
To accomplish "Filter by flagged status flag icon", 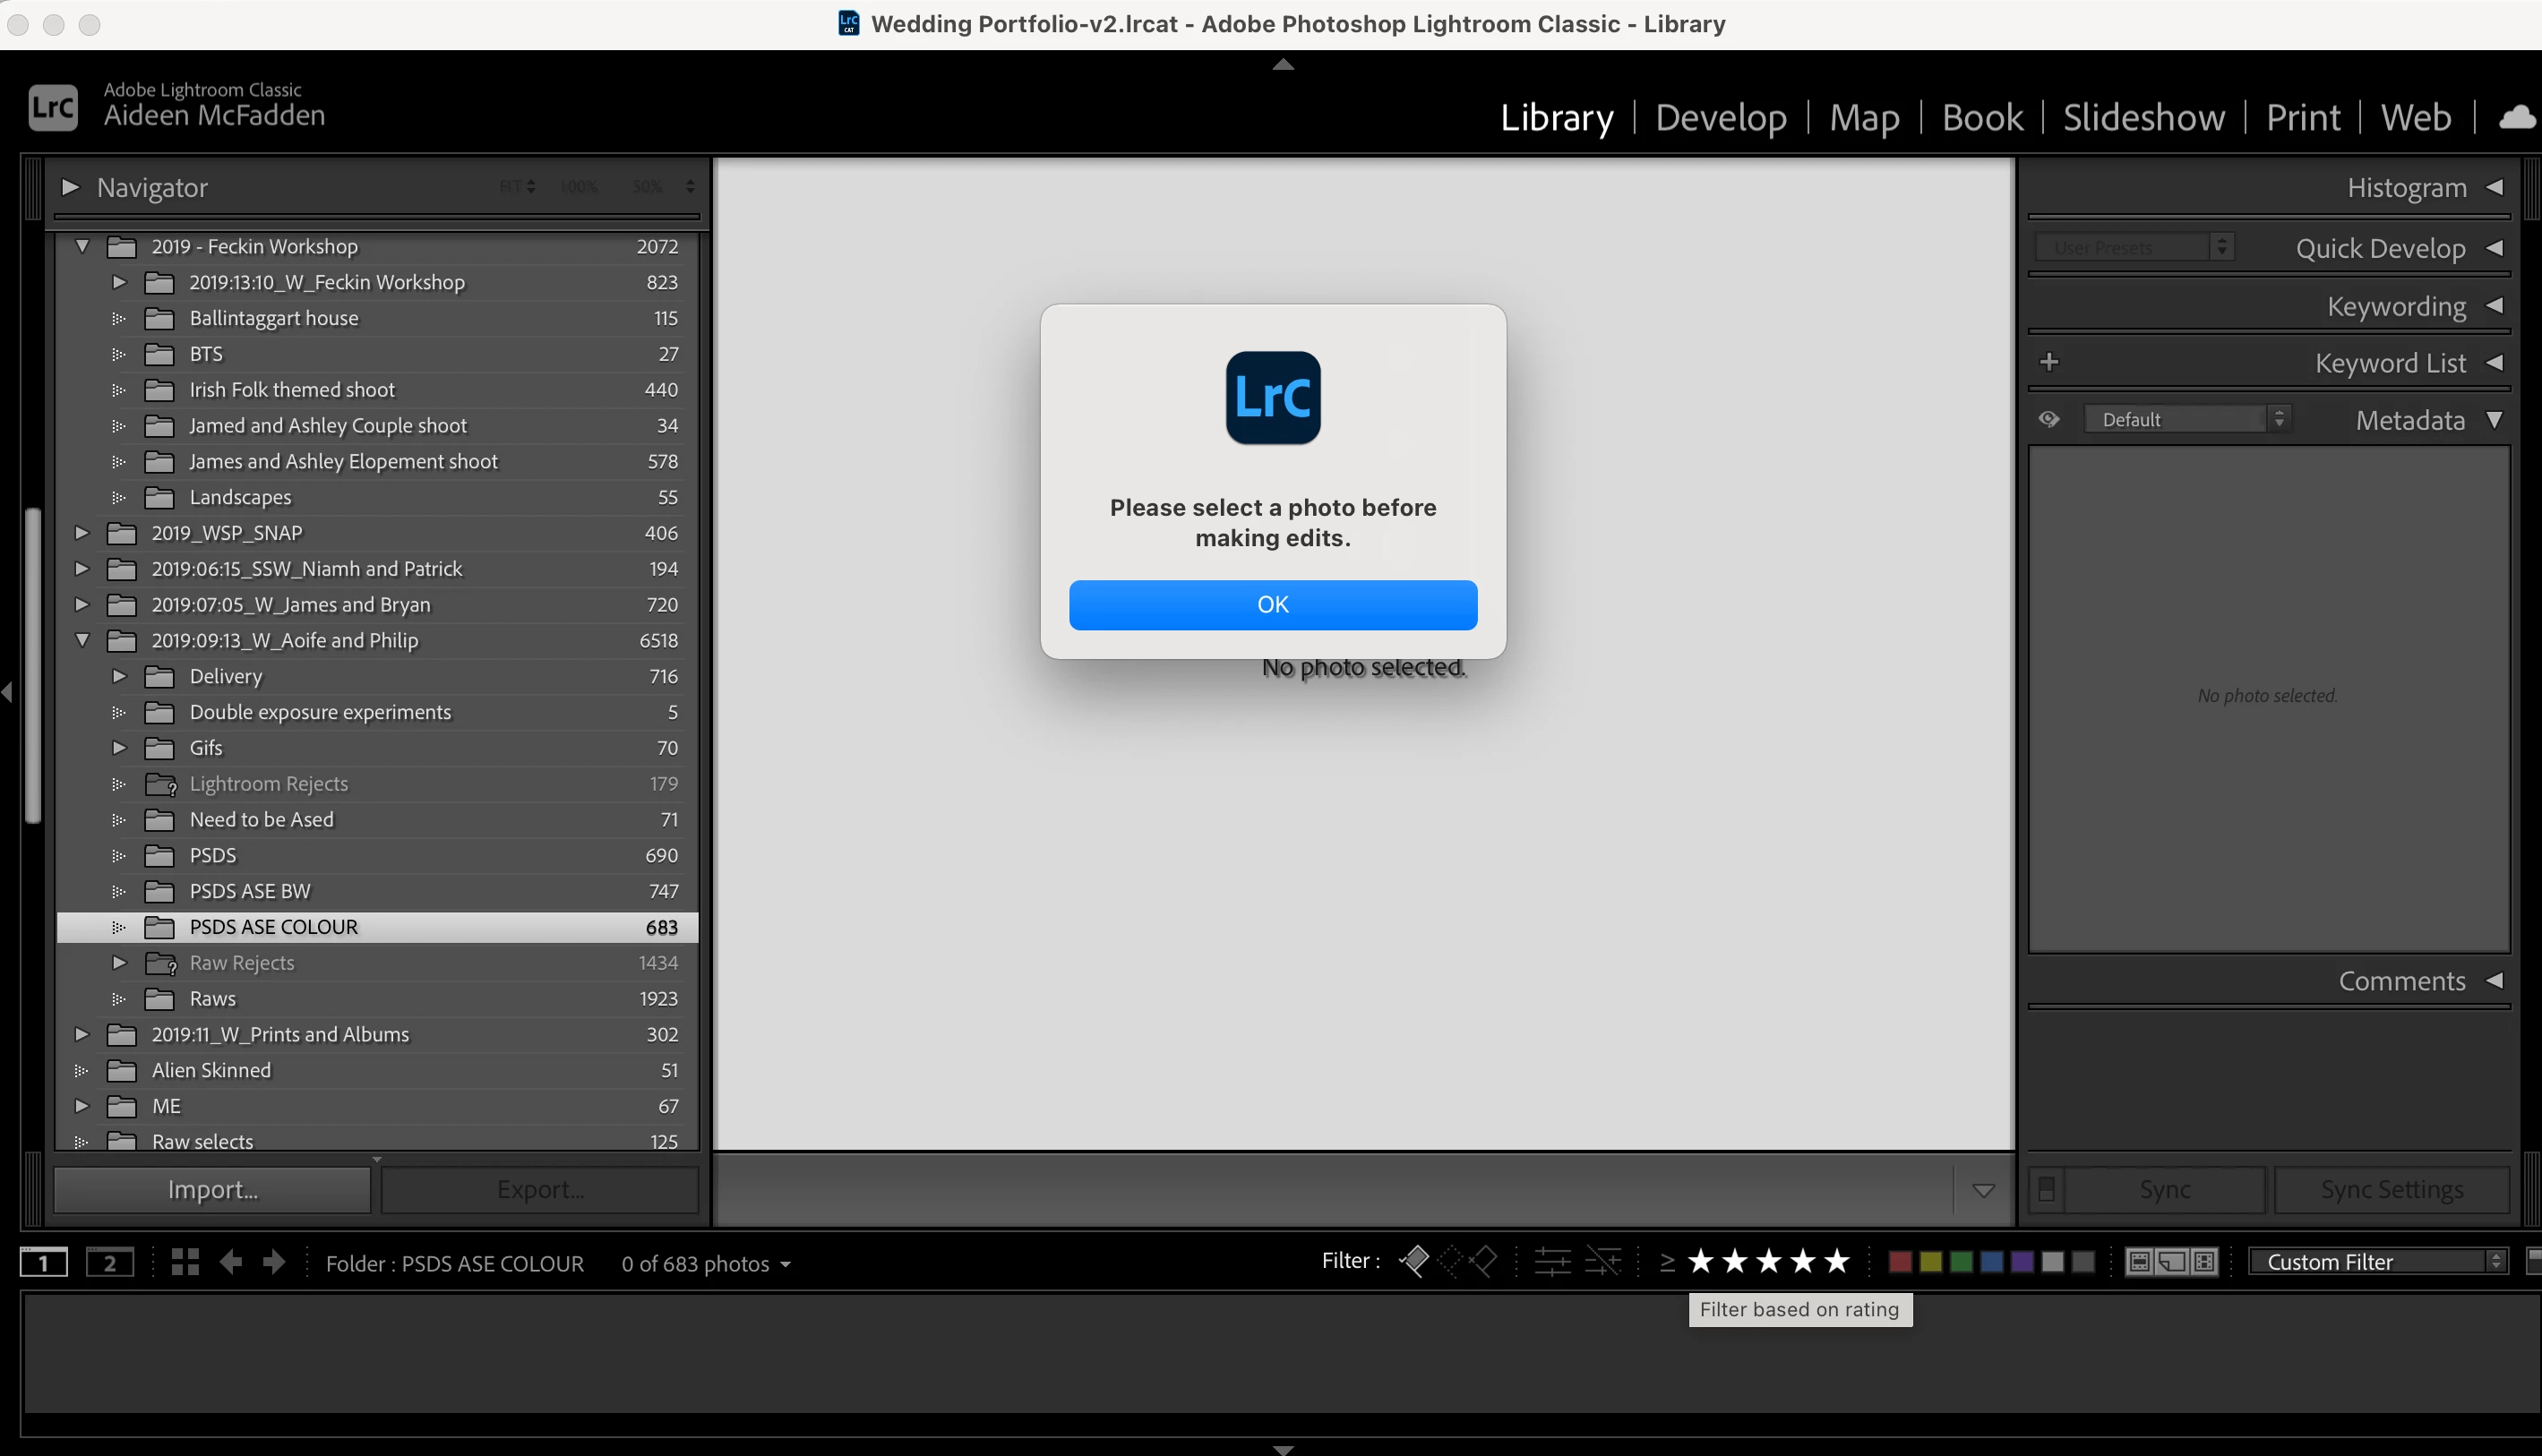I will click(x=1414, y=1261).
